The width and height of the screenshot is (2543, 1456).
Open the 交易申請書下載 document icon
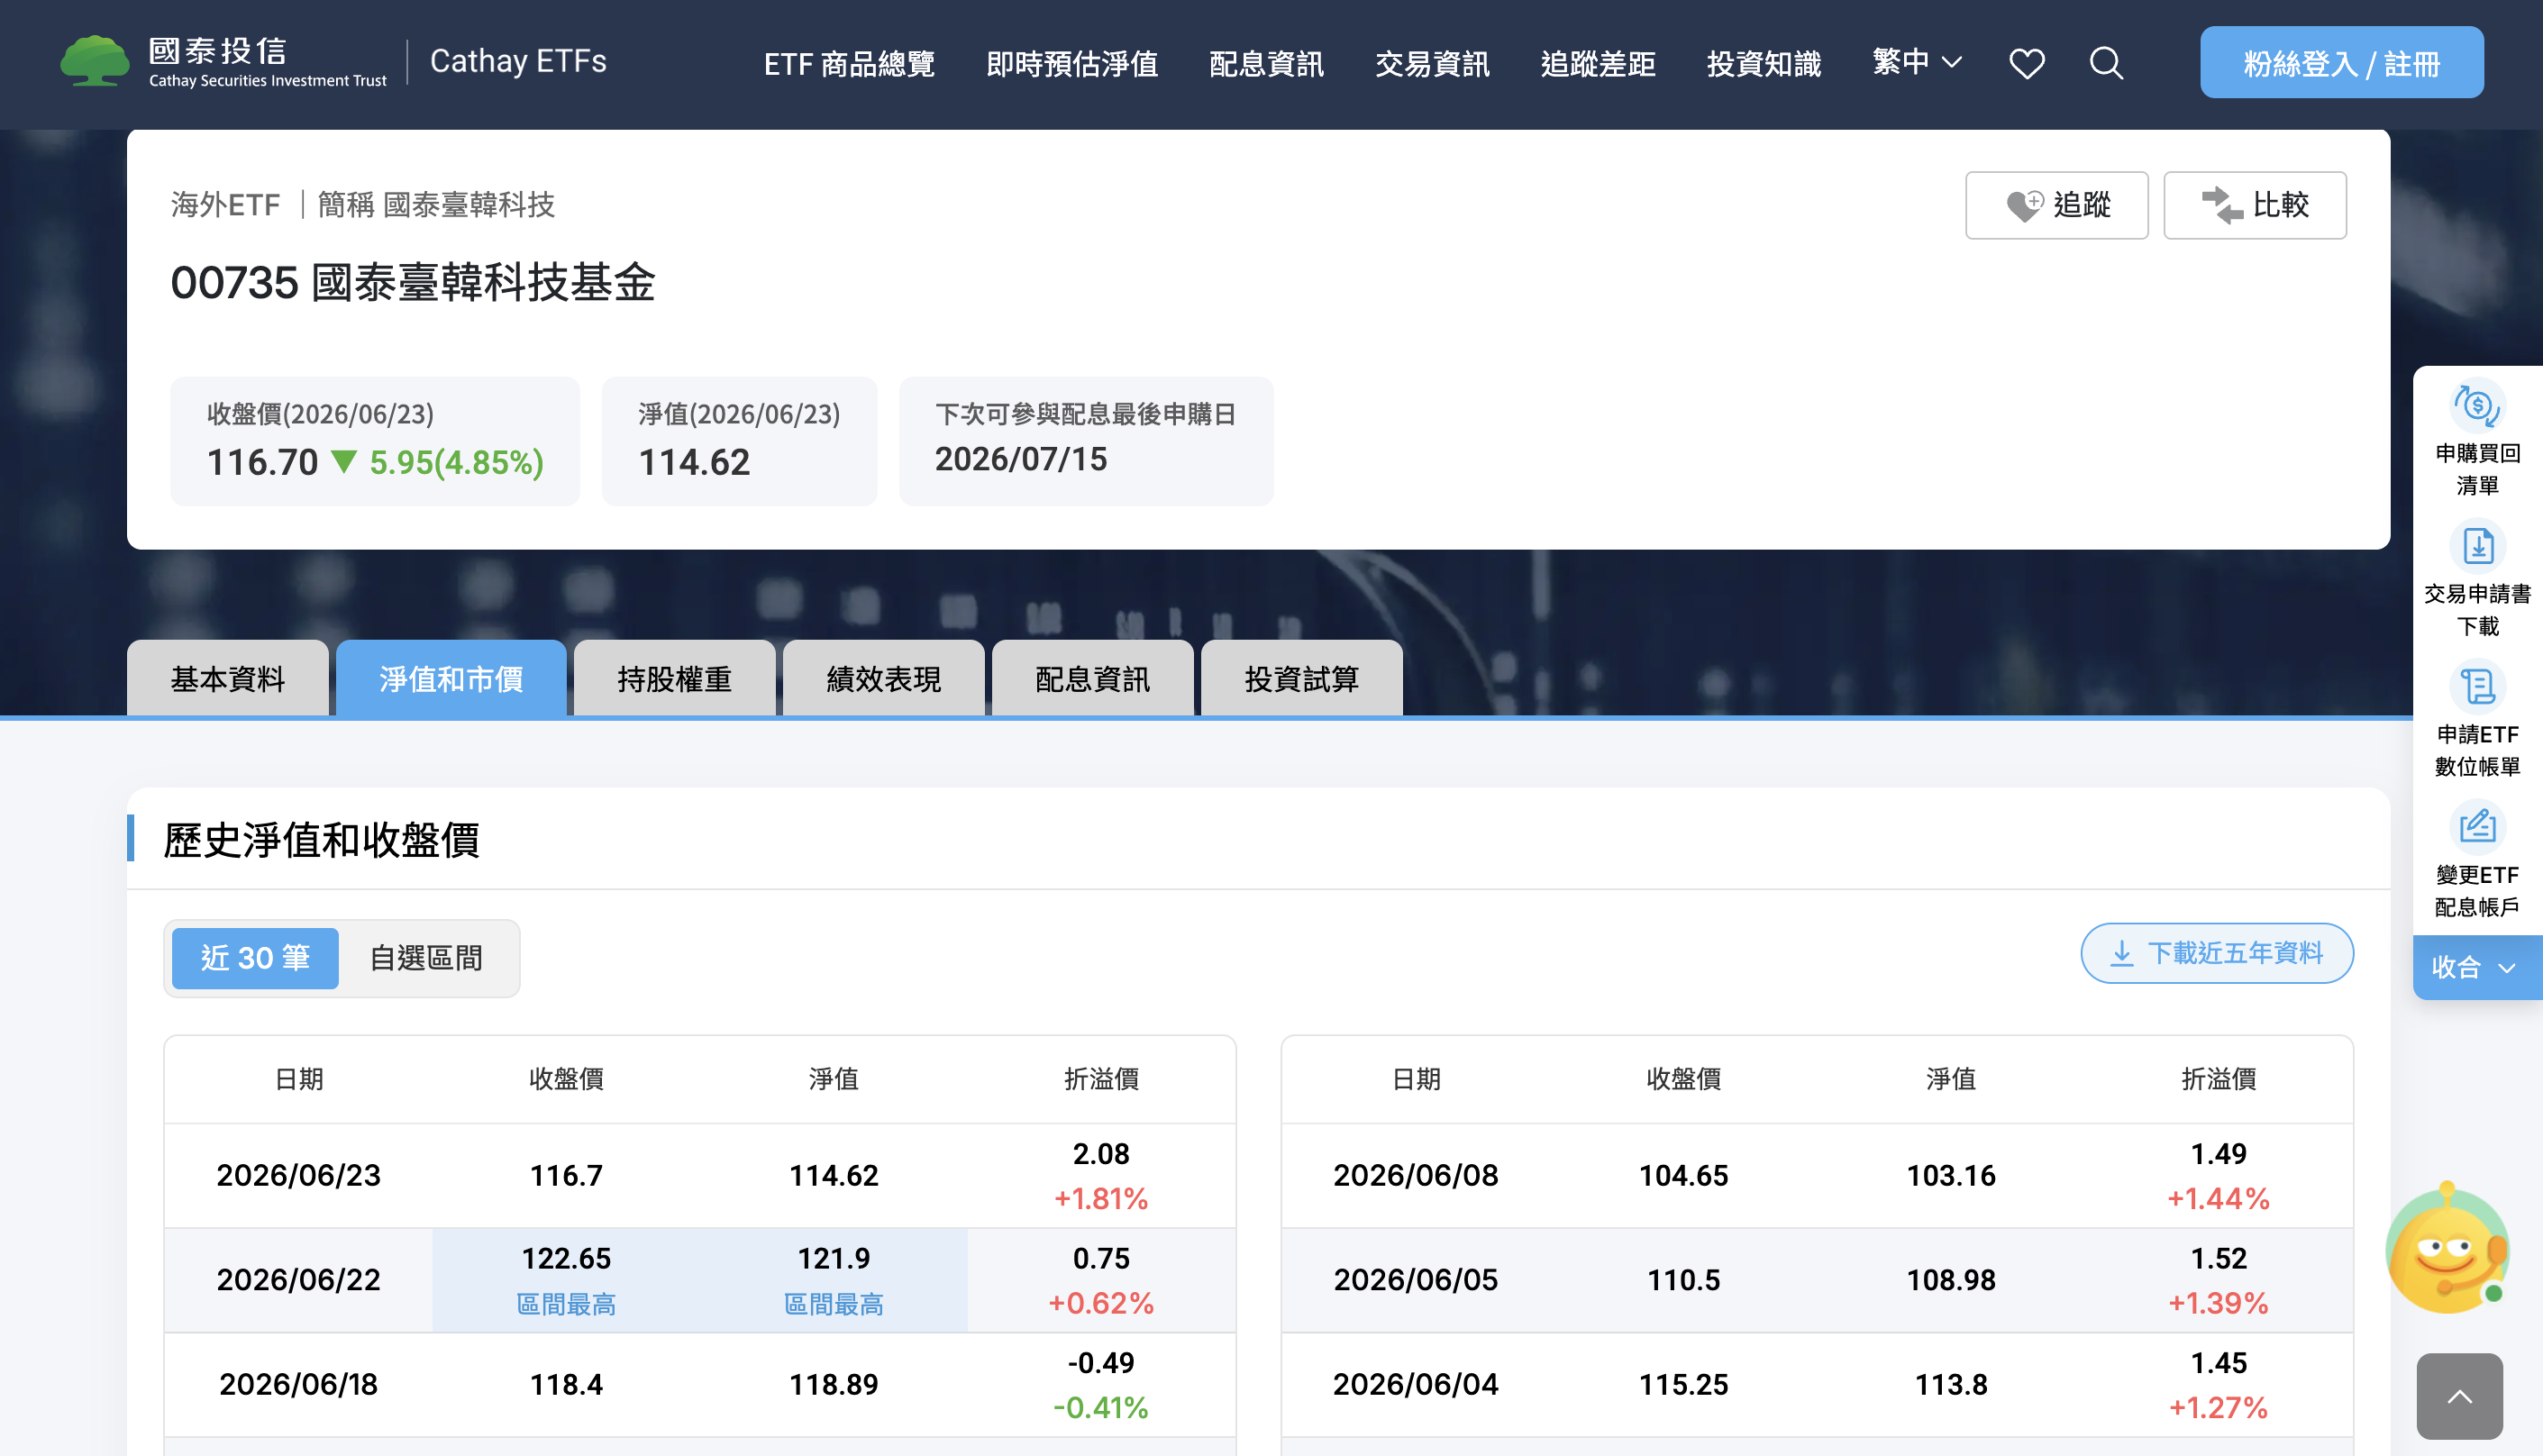click(2477, 546)
